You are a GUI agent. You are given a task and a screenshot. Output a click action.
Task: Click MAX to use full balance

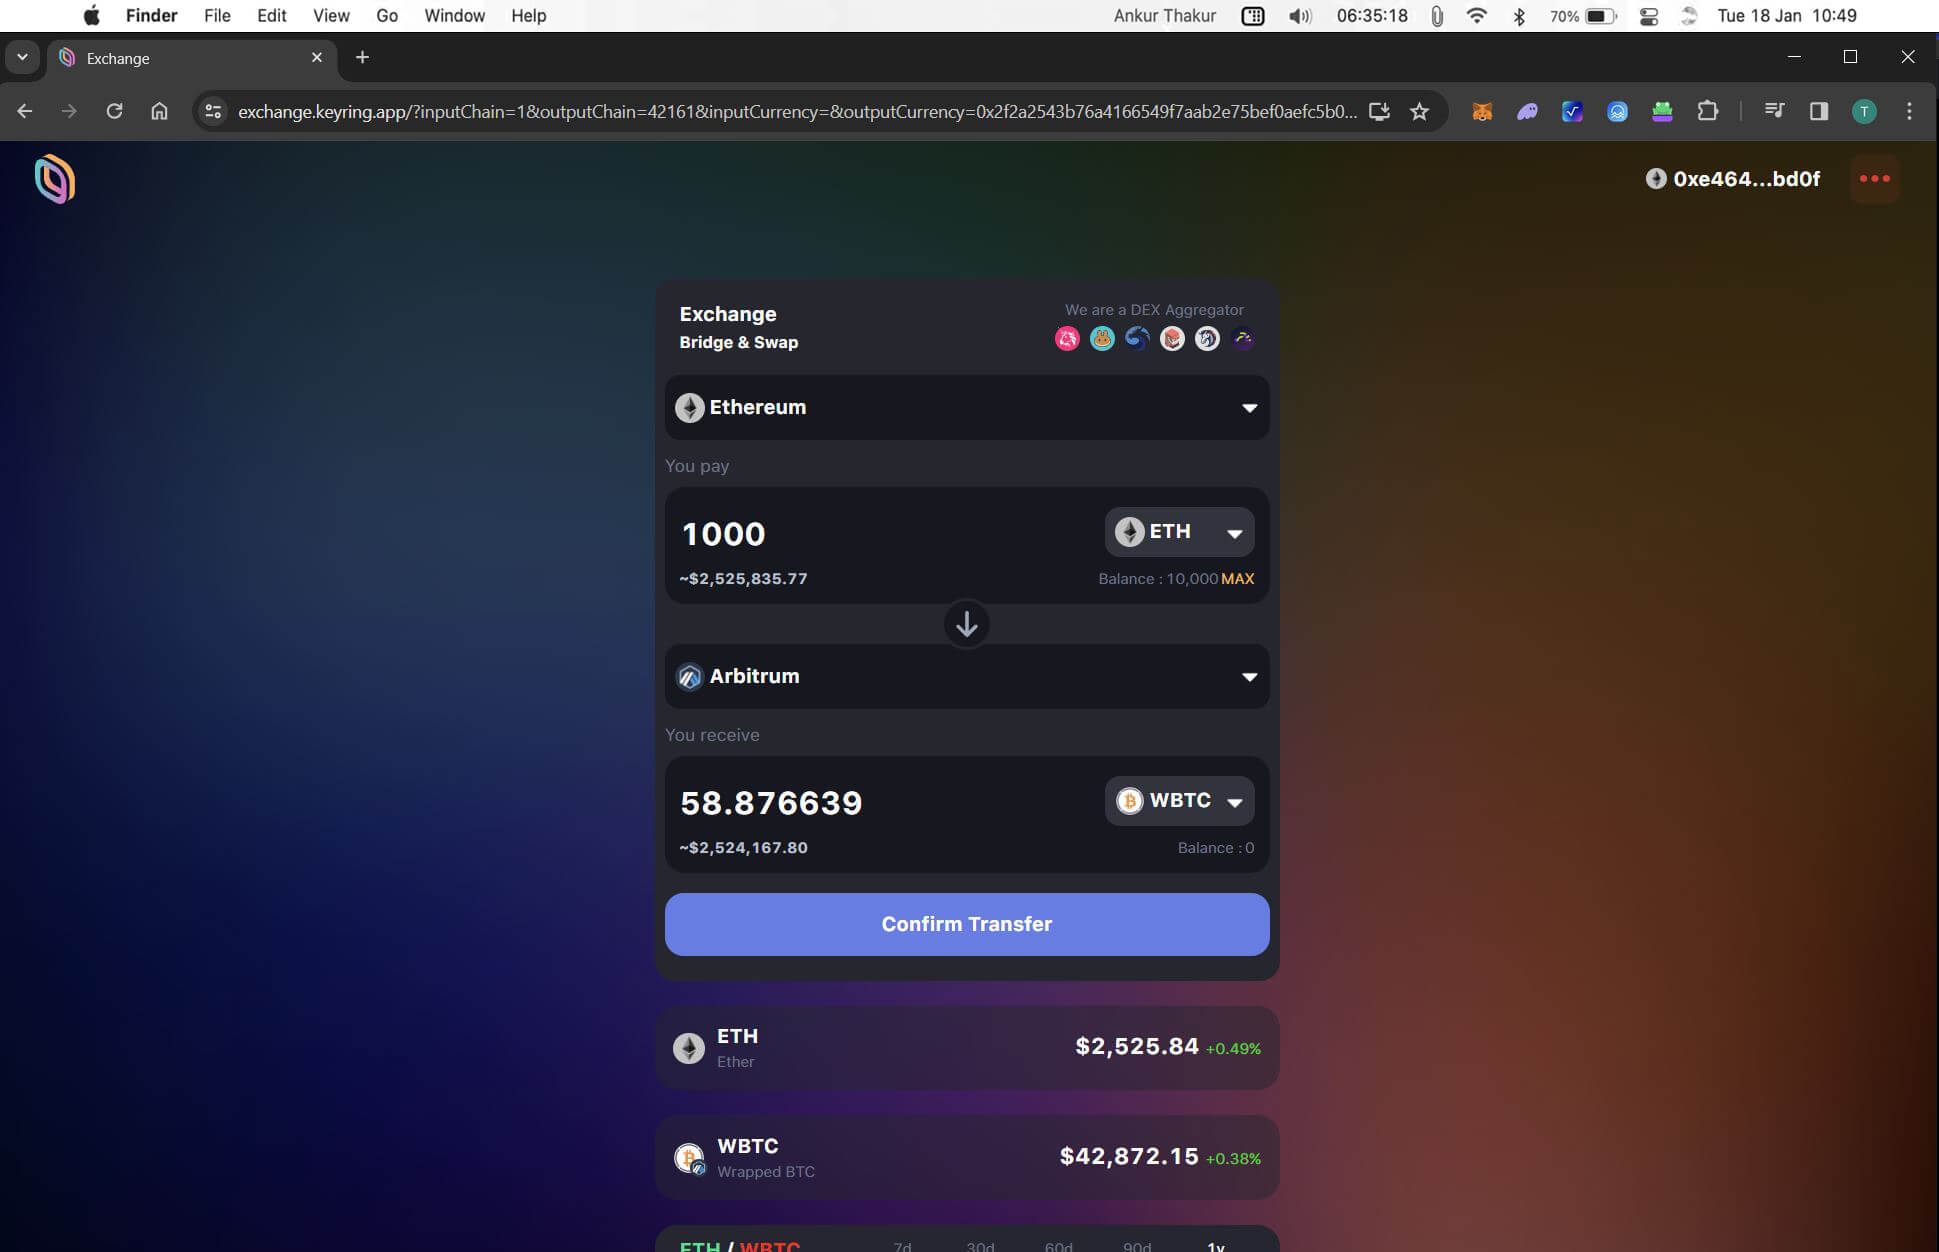click(1237, 579)
